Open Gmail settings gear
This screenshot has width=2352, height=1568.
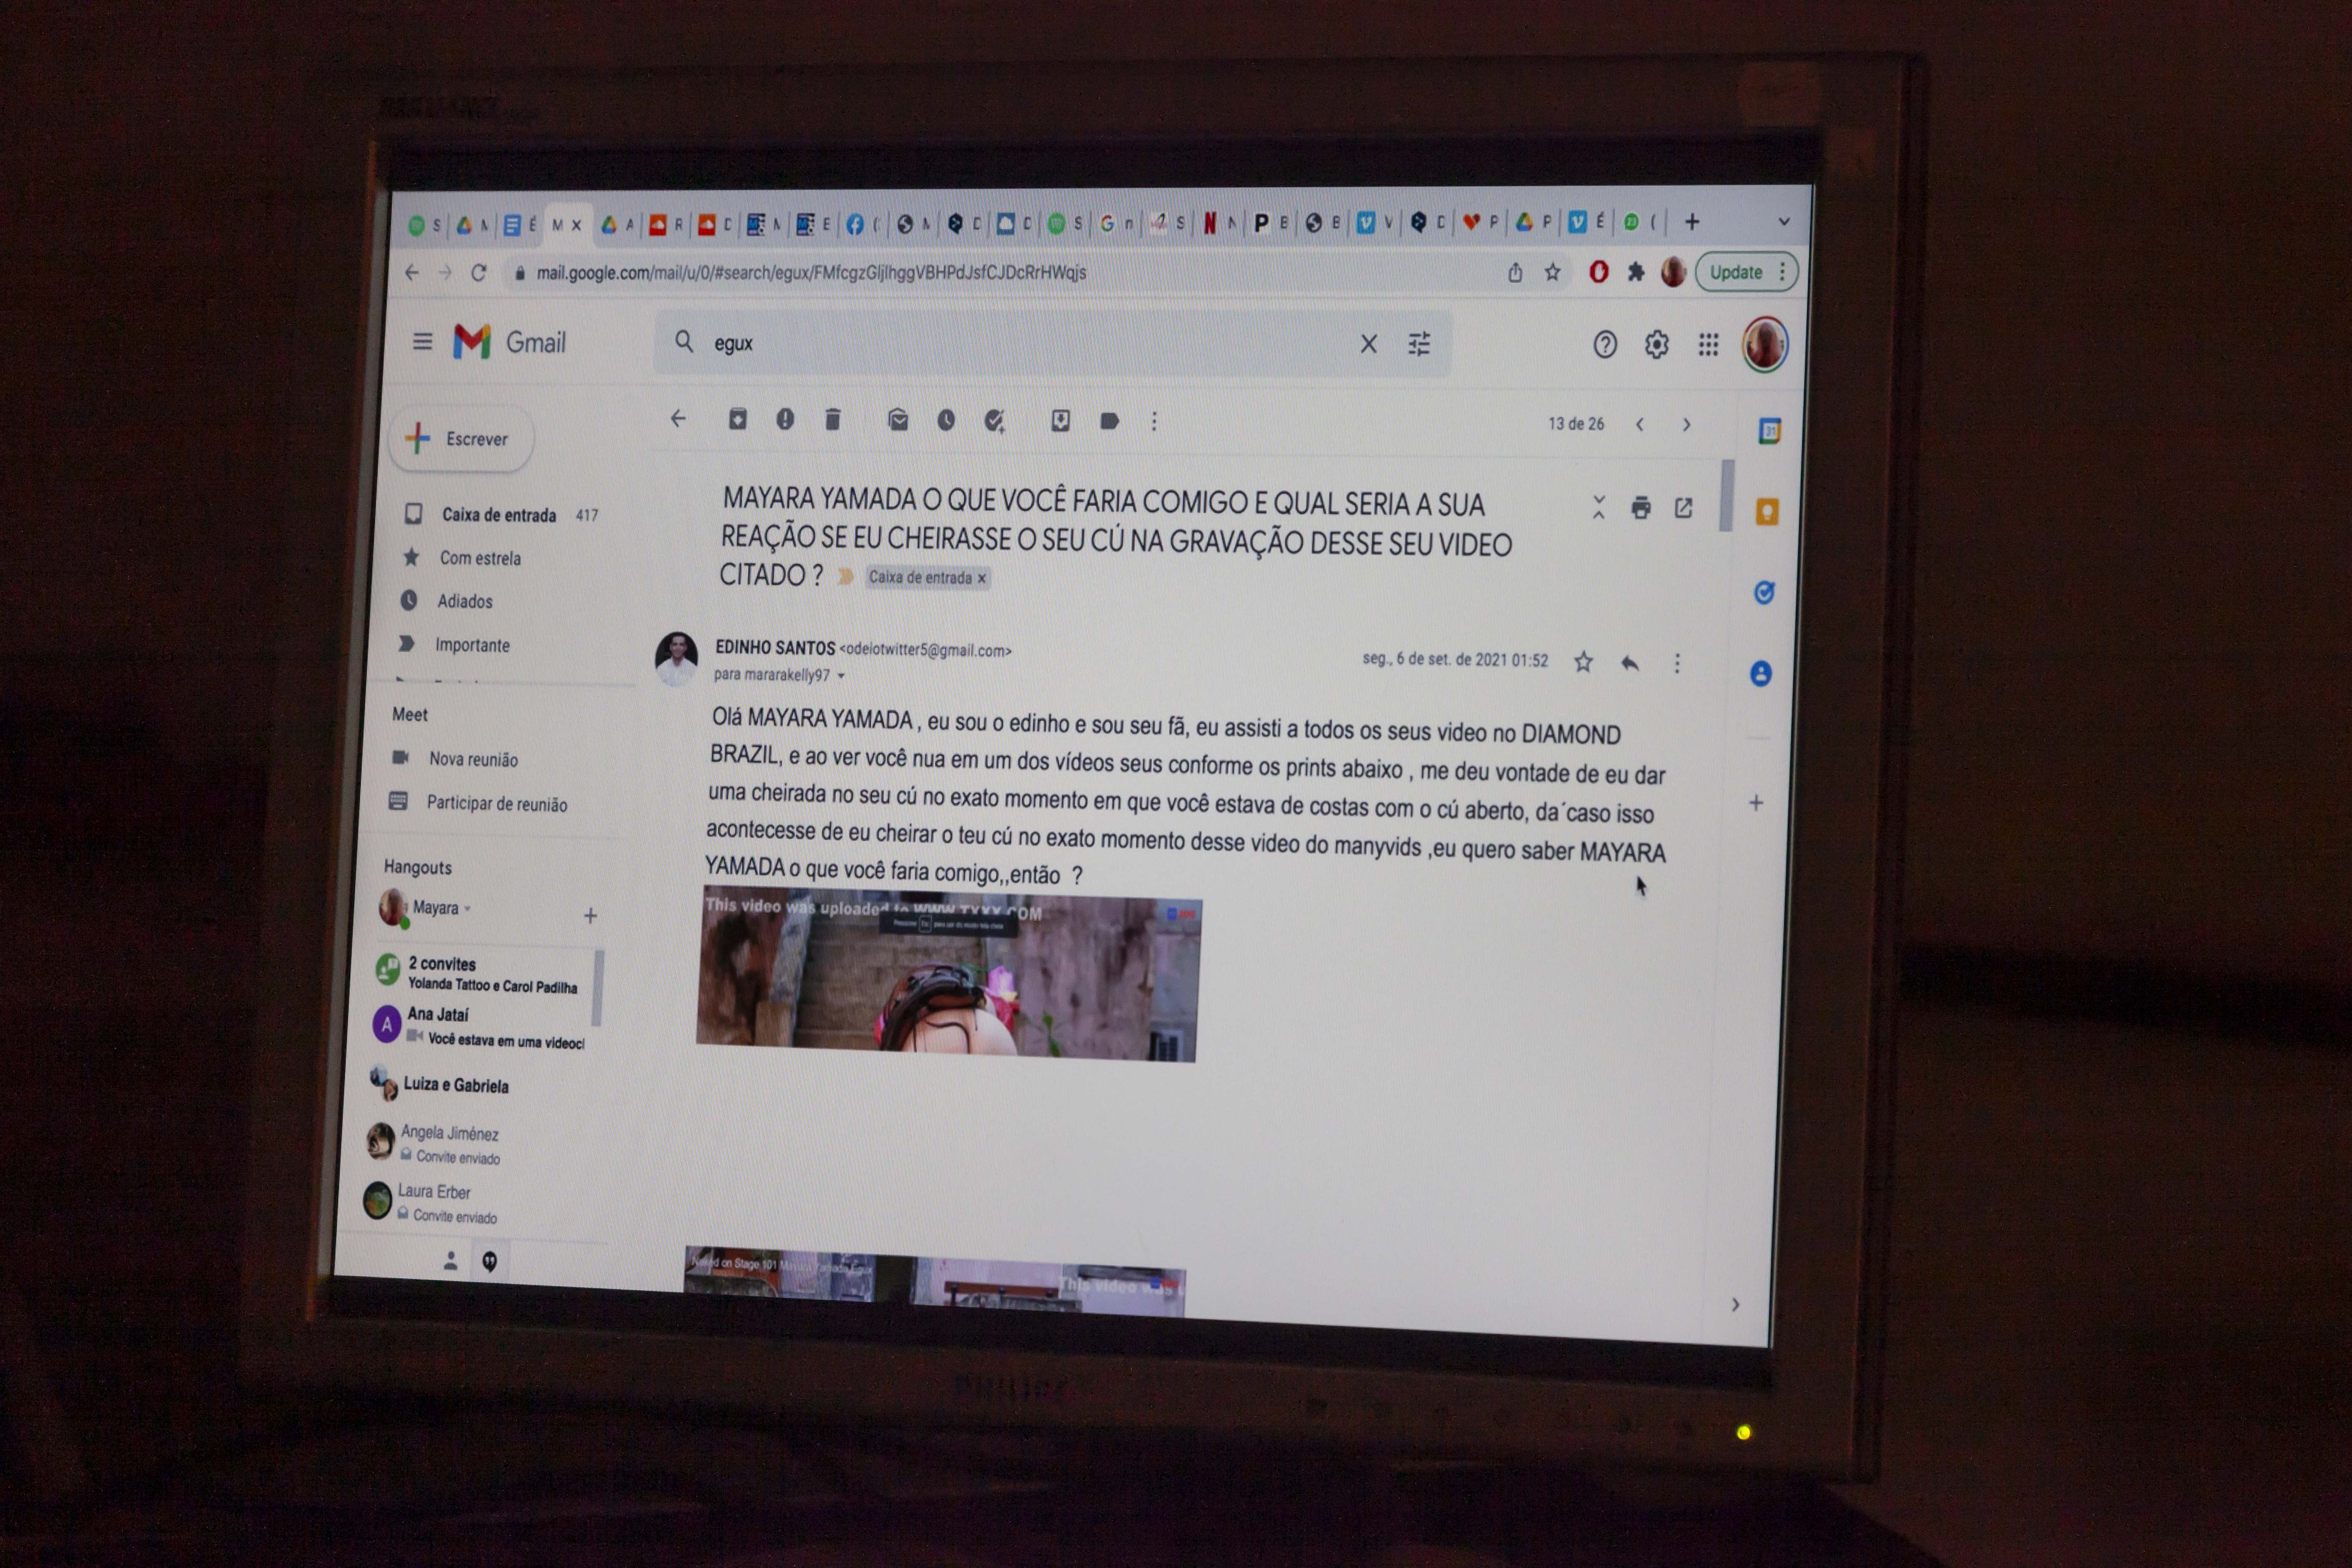point(1657,345)
